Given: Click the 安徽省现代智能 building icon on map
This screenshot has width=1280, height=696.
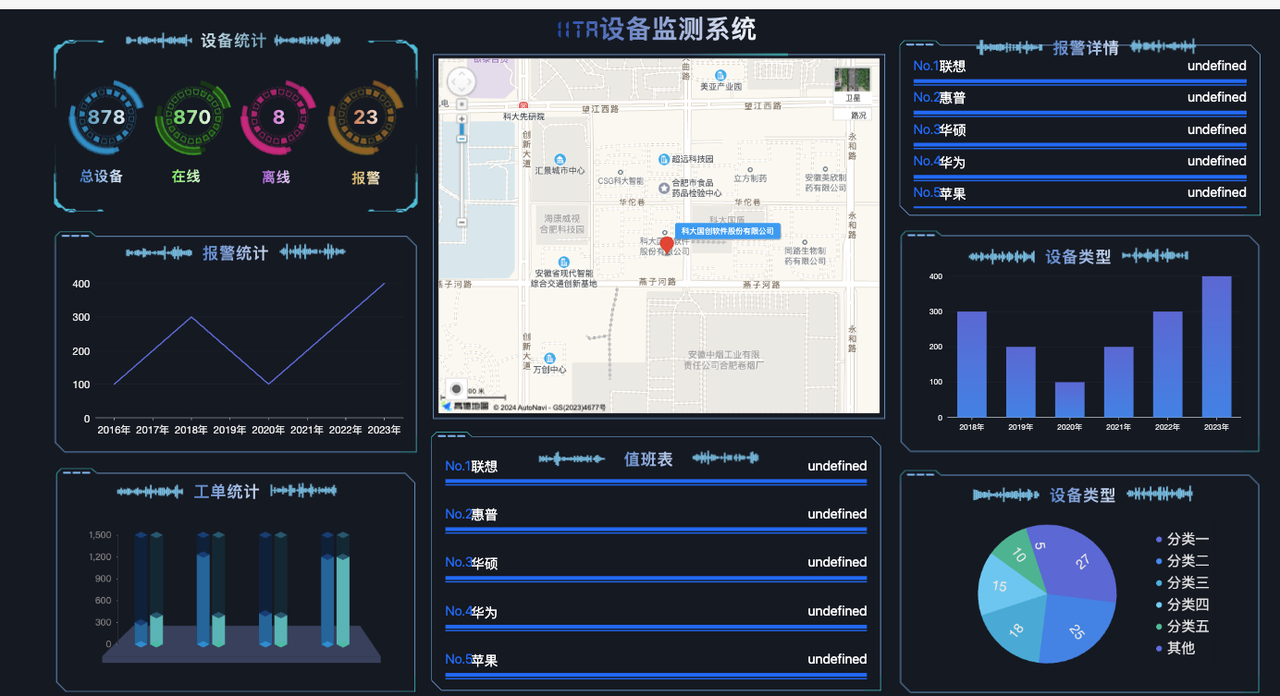Looking at the screenshot, I should tap(562, 261).
